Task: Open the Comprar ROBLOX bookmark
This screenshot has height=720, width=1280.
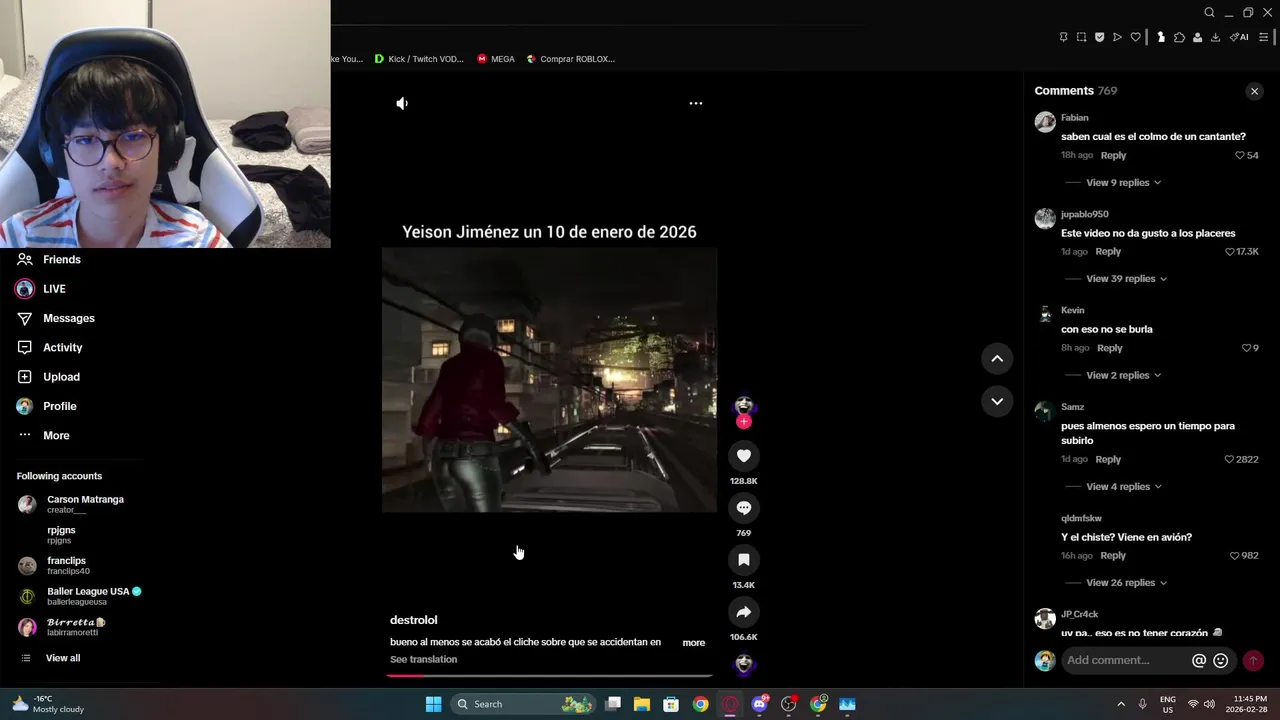Action: [x=571, y=59]
